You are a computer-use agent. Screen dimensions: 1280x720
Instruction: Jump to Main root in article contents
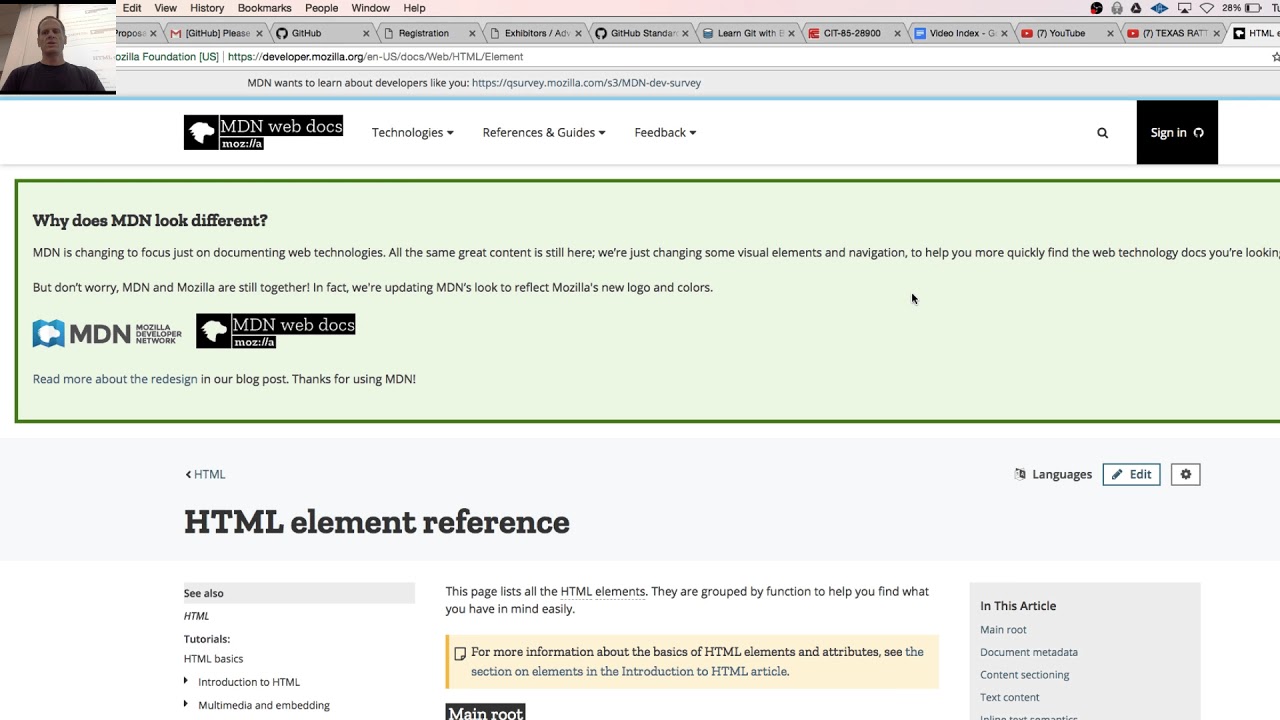pyautogui.click(x=1003, y=629)
